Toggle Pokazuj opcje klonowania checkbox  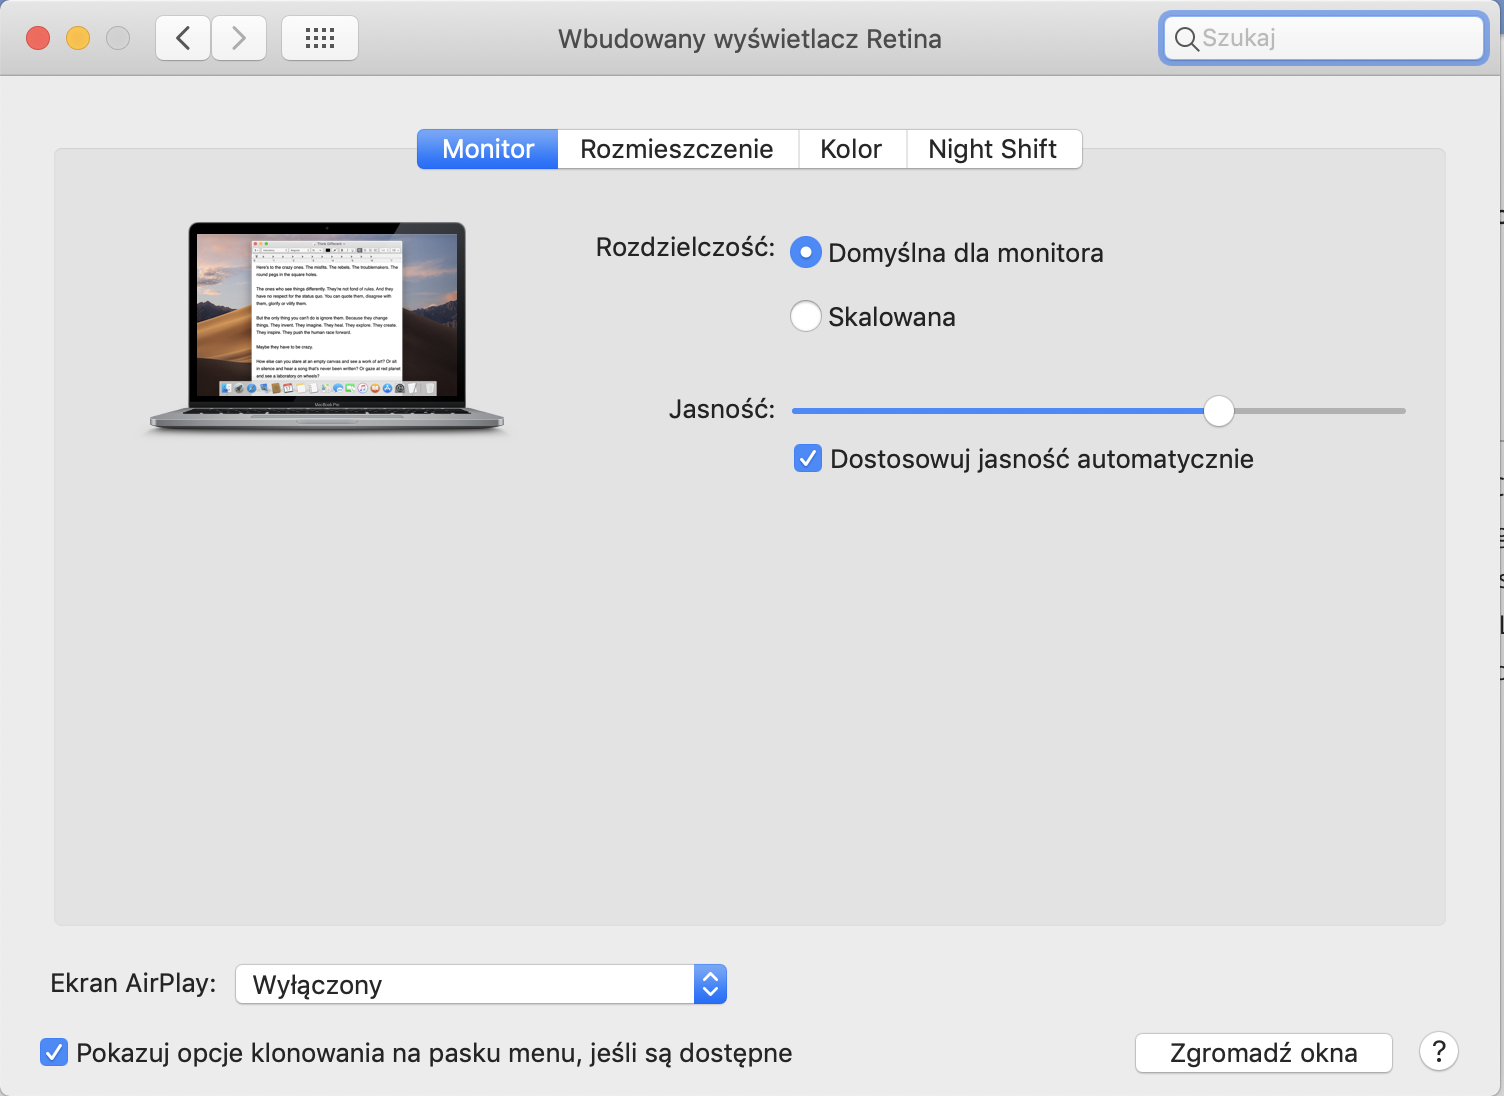[x=54, y=1053]
